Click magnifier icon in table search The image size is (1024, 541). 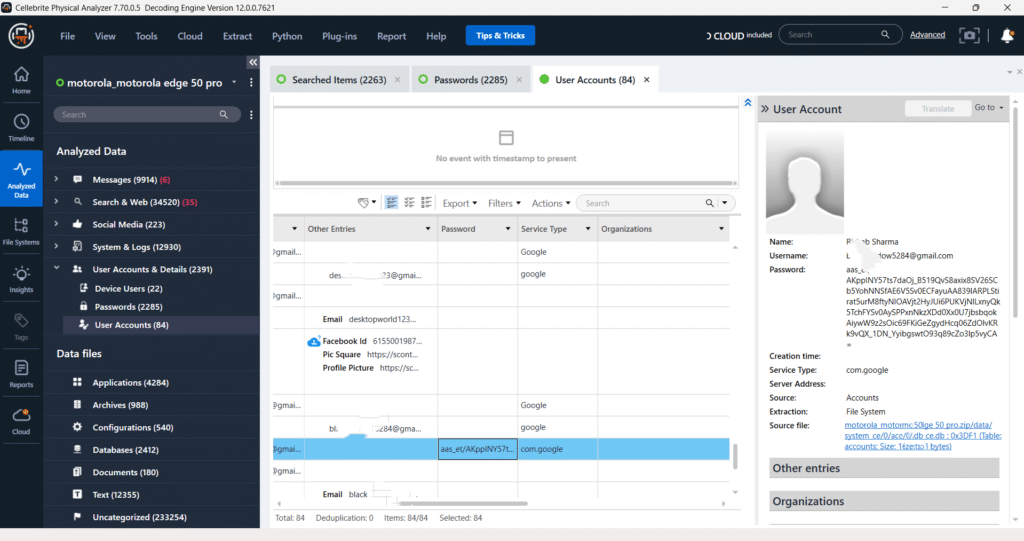pyautogui.click(x=709, y=203)
